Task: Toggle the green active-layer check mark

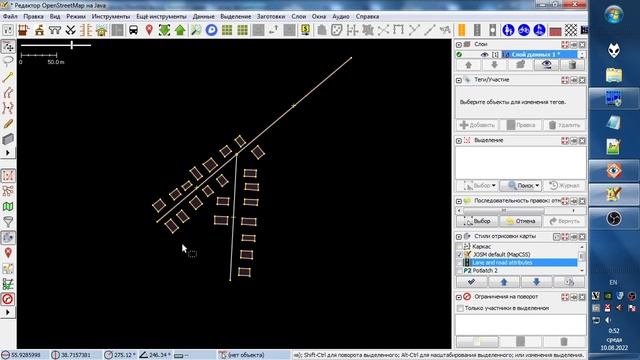Action: click(x=459, y=54)
